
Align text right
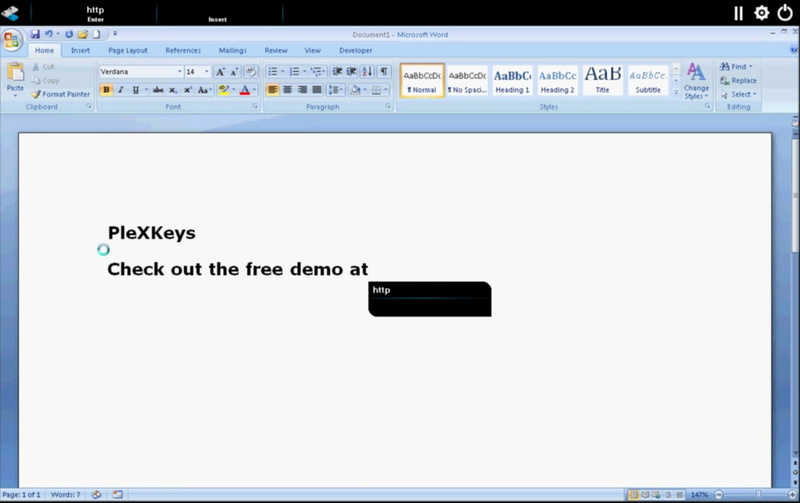point(303,90)
